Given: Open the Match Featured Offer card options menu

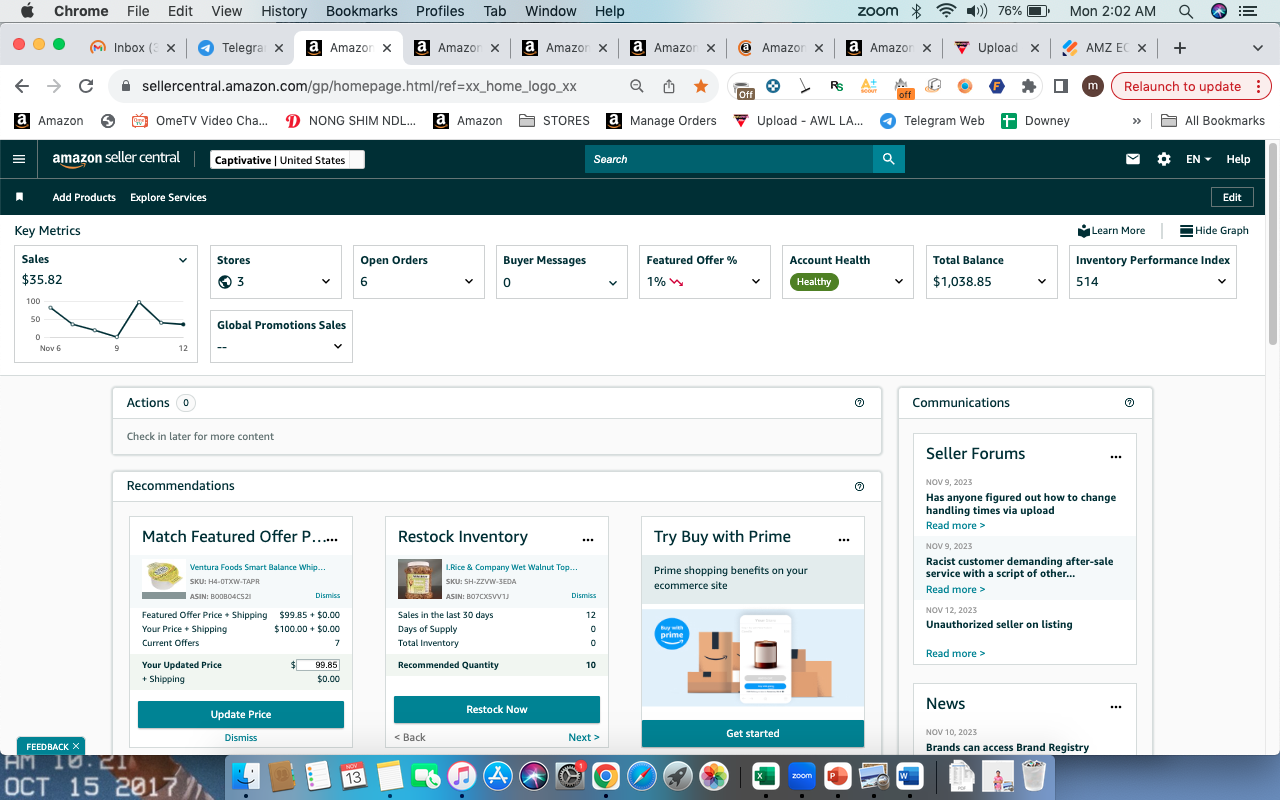Looking at the screenshot, I should point(332,539).
